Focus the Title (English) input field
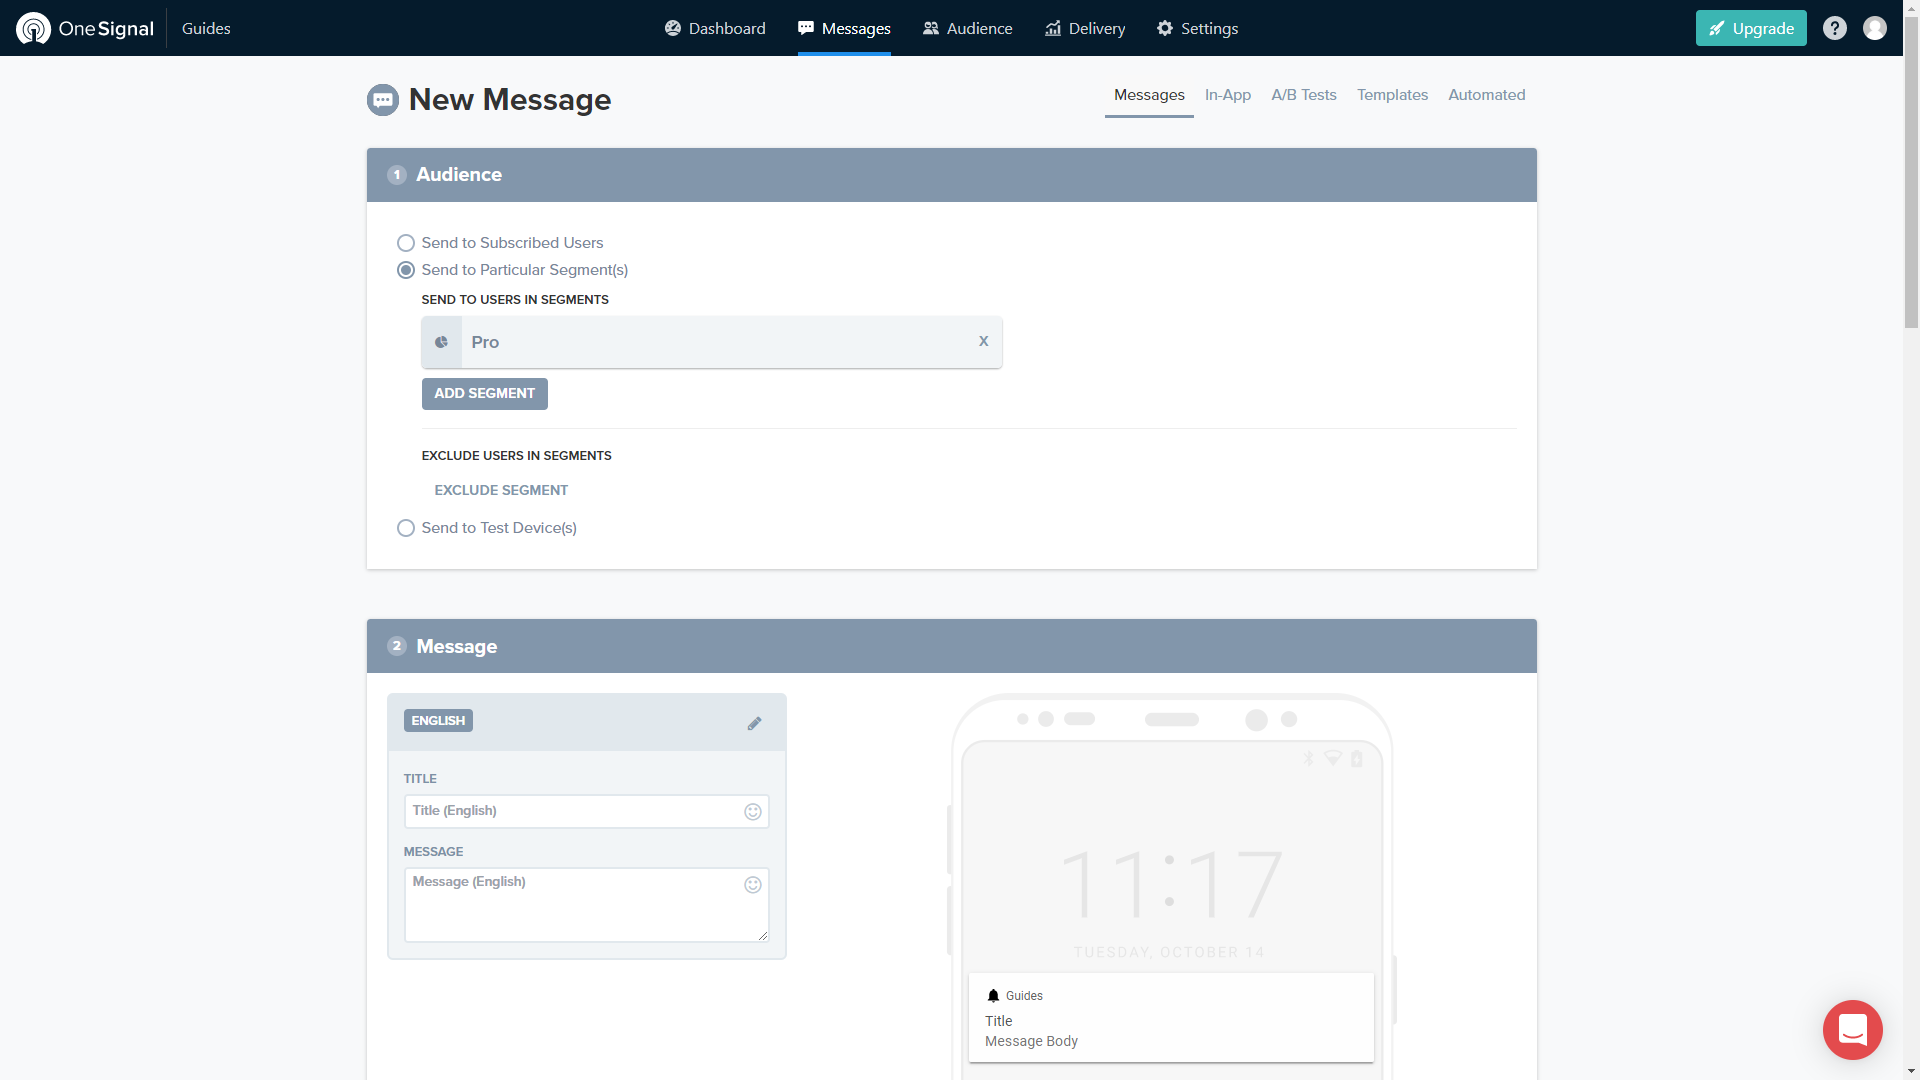This screenshot has width=1920, height=1080. coord(587,811)
